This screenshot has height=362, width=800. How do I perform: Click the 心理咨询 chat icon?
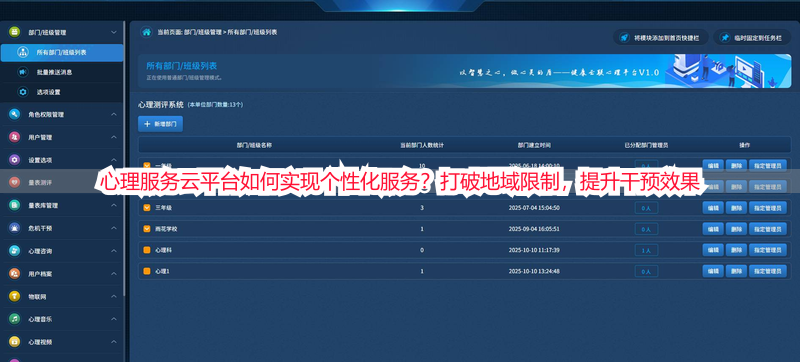[x=14, y=251]
